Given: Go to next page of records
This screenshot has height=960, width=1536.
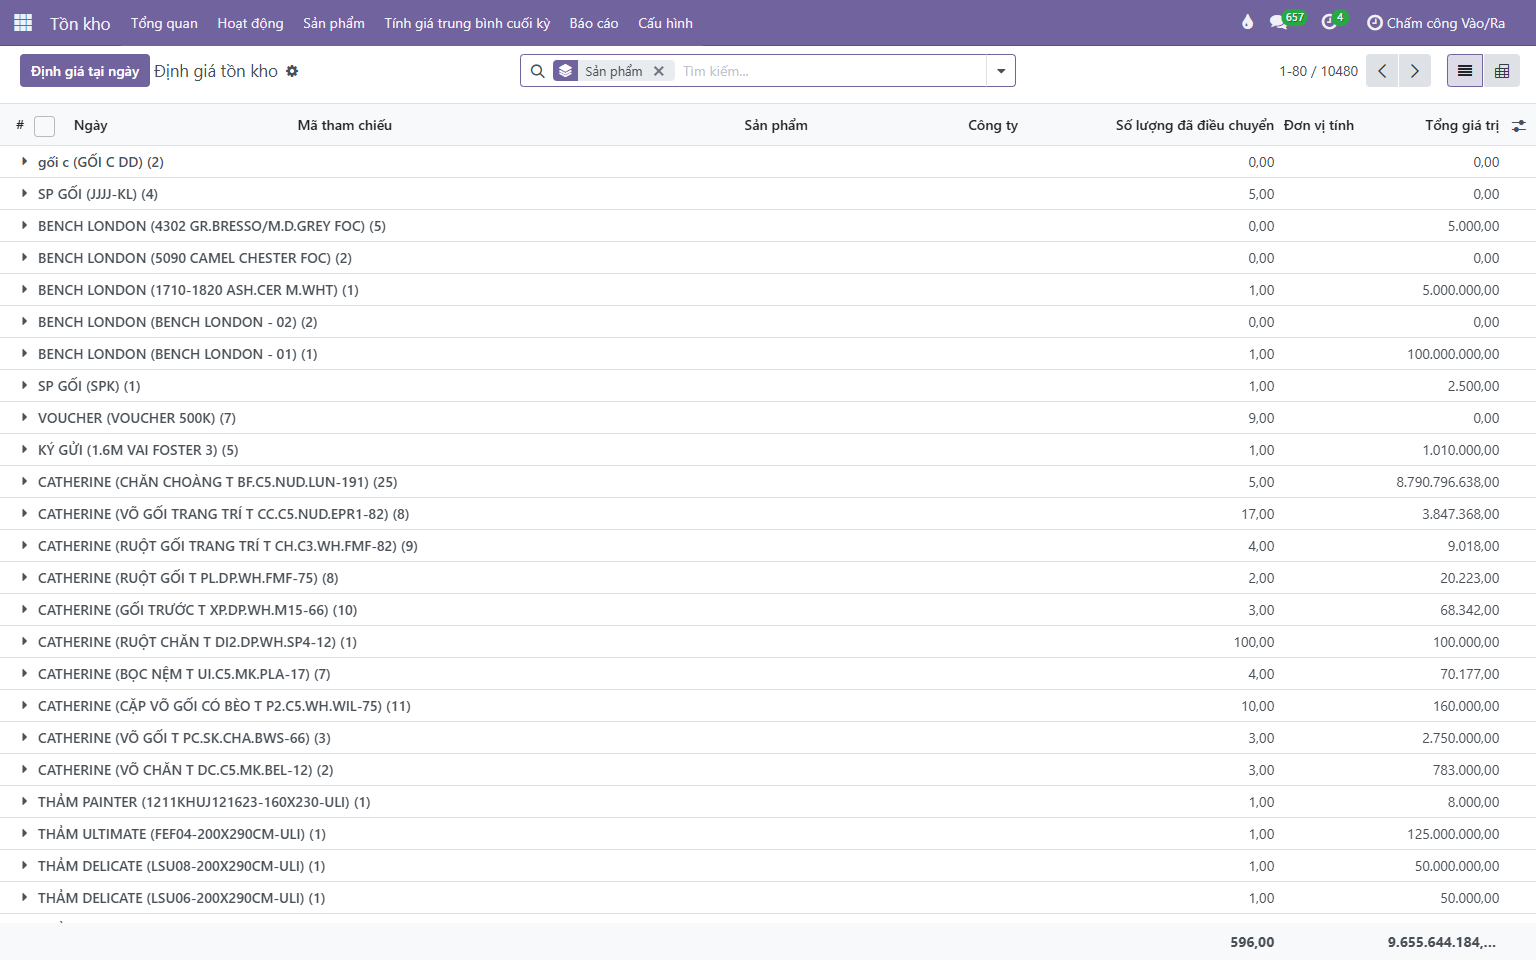Looking at the screenshot, I should 1414,71.
